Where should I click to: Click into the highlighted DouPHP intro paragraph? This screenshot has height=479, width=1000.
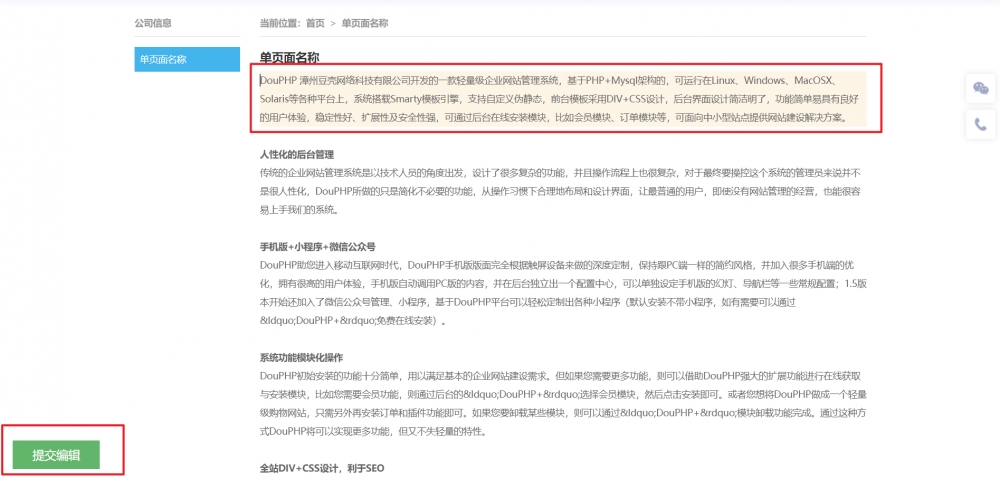(562, 99)
